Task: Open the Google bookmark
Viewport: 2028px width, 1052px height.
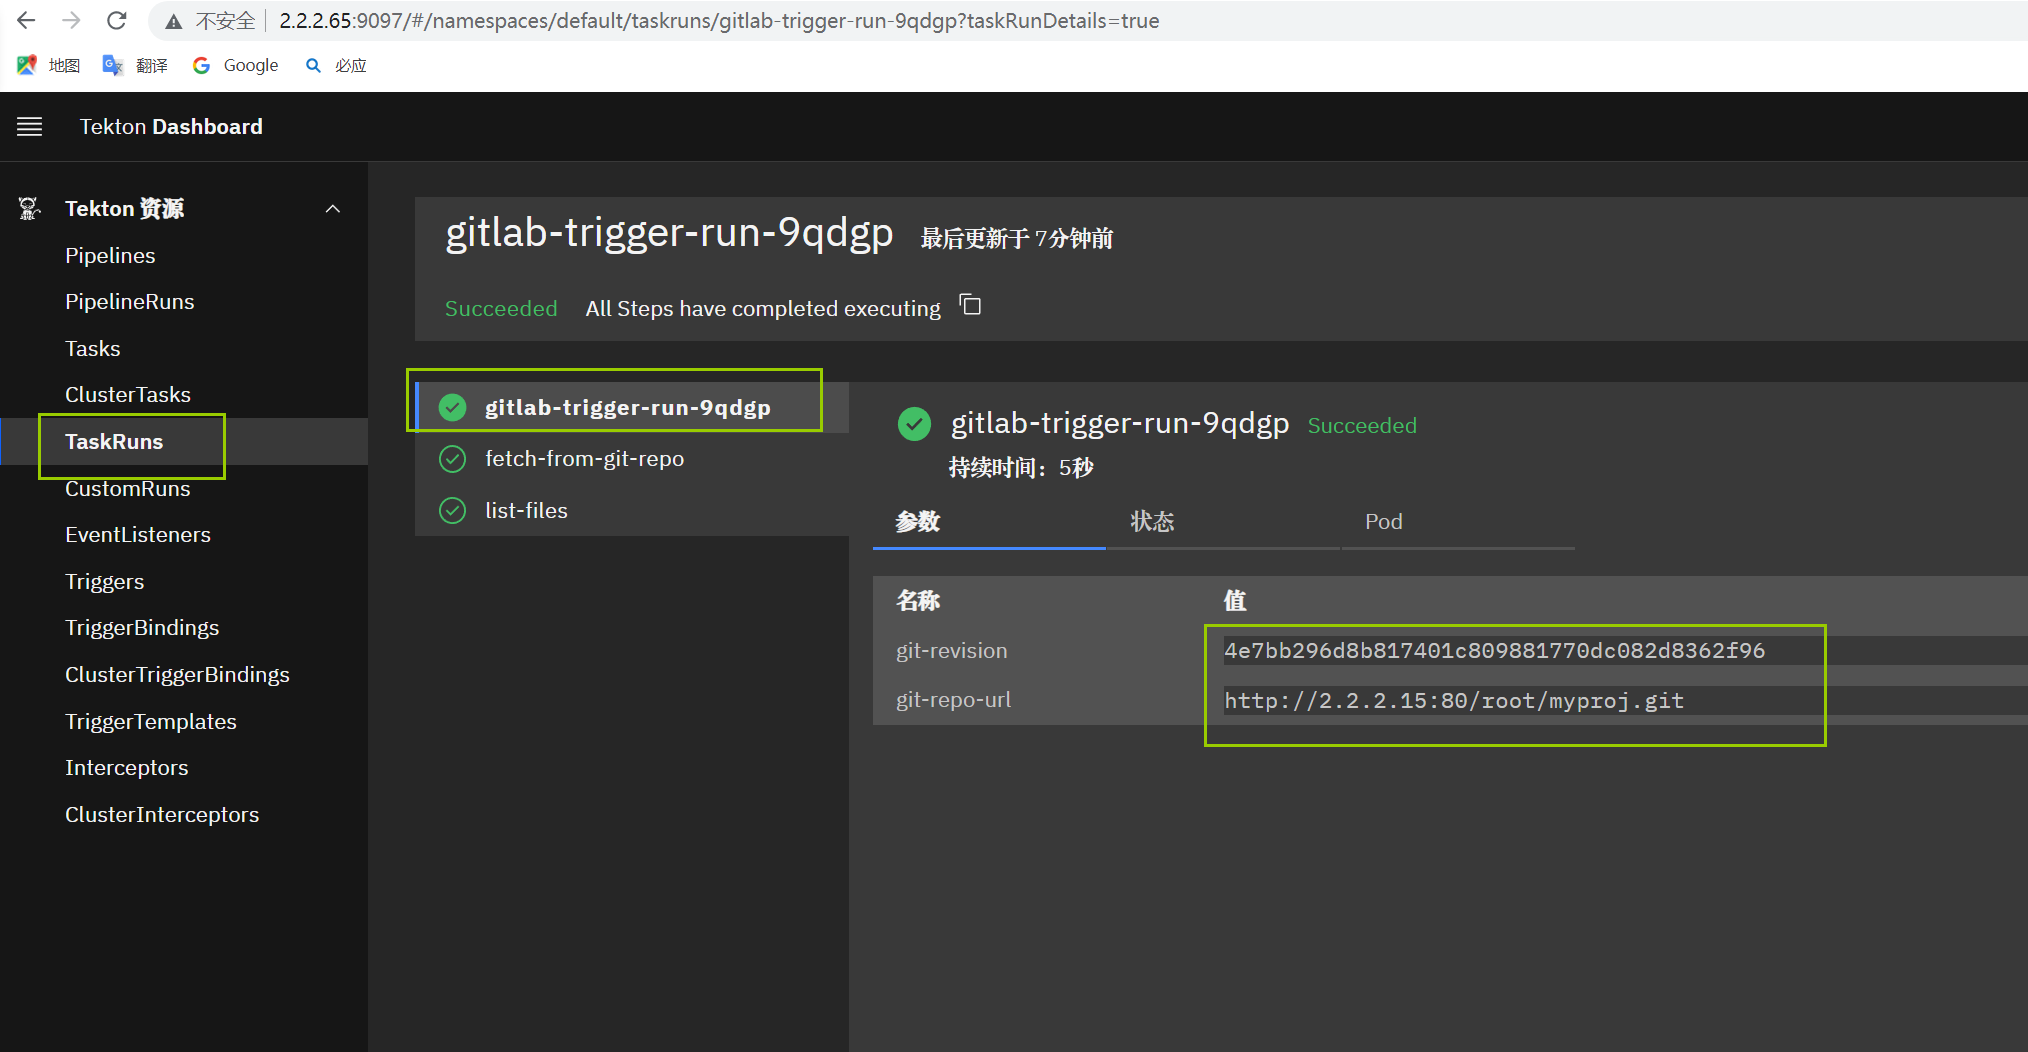Action: pos(236,65)
